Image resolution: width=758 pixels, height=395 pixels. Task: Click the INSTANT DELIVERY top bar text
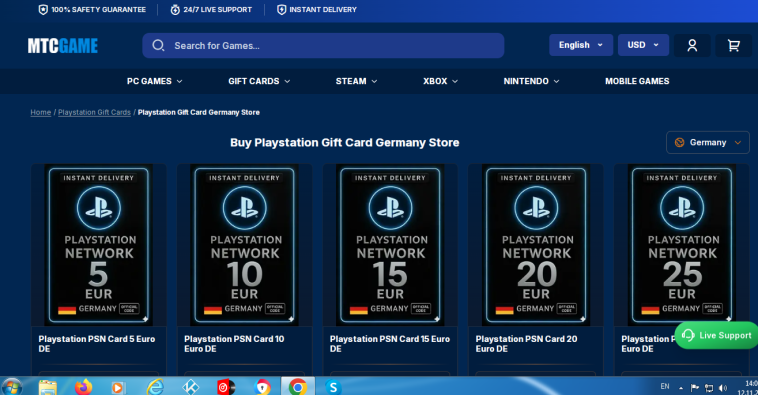(x=323, y=10)
